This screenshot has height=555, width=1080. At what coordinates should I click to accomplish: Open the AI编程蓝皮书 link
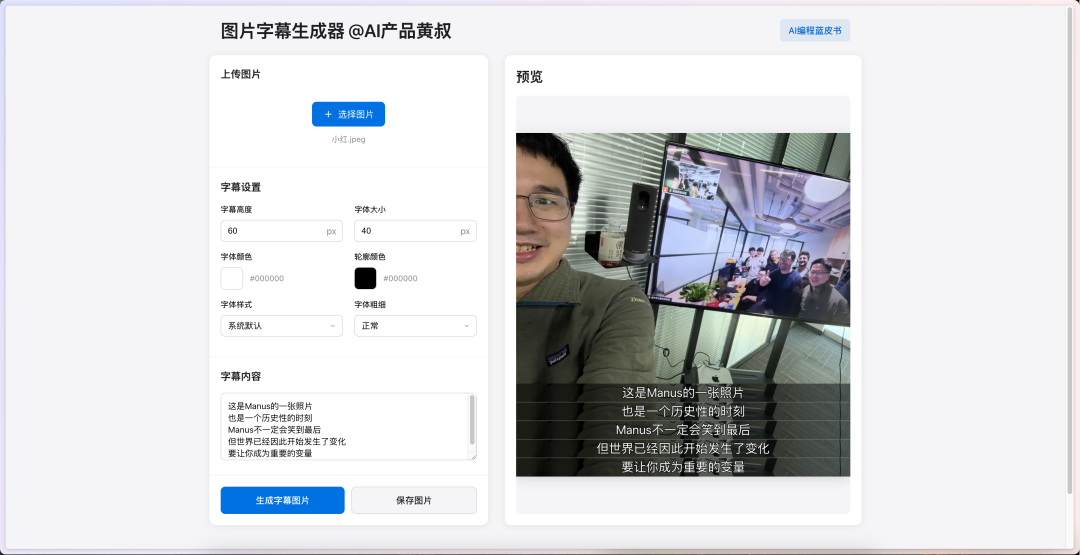point(815,30)
